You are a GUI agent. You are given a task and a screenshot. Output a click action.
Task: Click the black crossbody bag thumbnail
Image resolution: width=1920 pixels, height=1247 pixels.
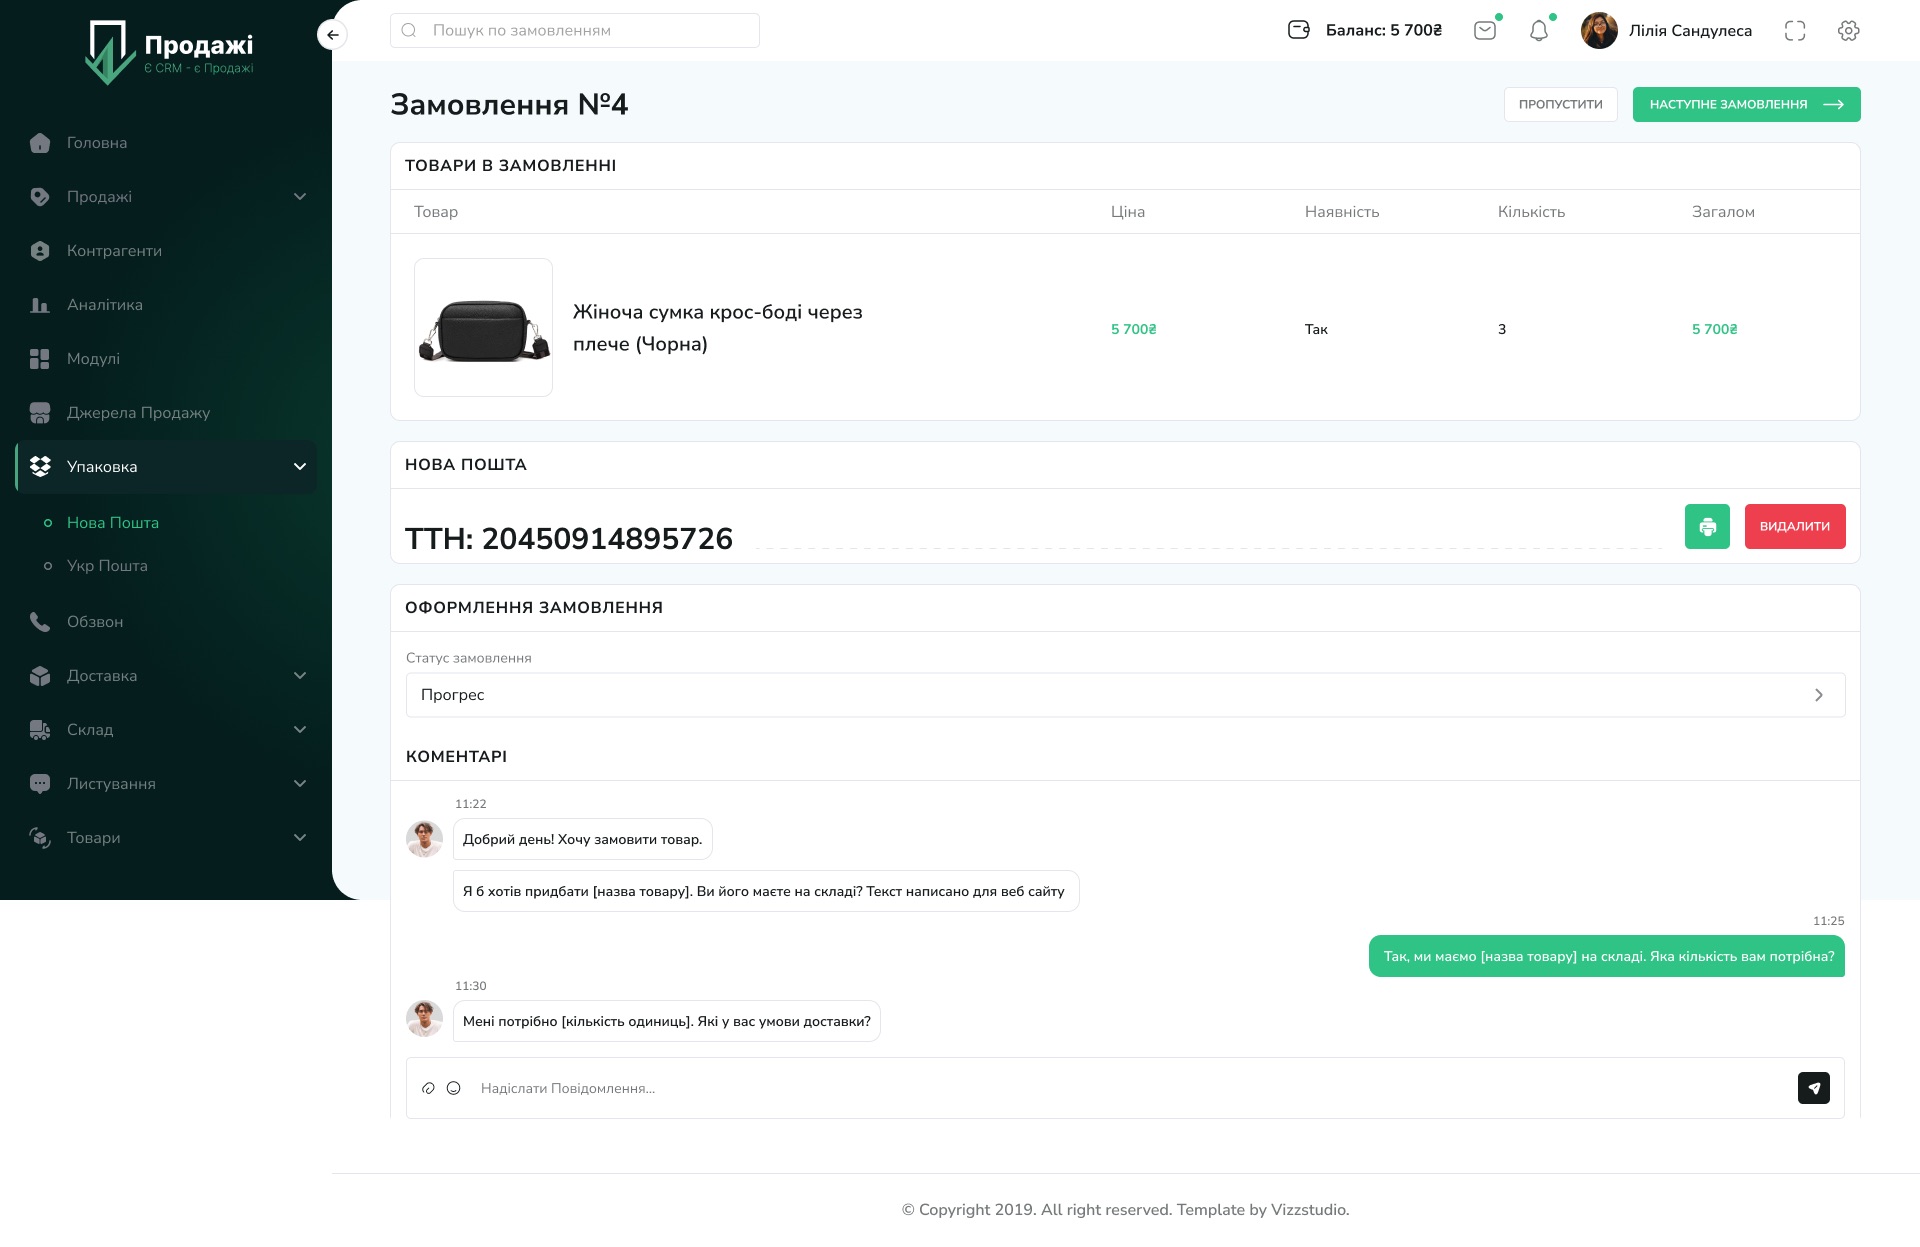point(484,328)
